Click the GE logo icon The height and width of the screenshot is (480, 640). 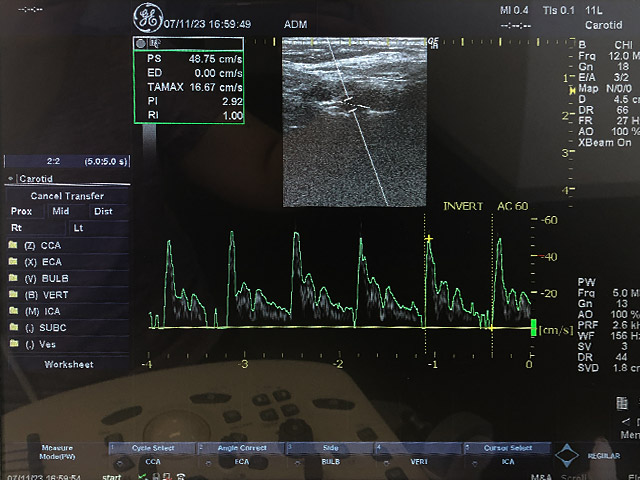click(146, 18)
